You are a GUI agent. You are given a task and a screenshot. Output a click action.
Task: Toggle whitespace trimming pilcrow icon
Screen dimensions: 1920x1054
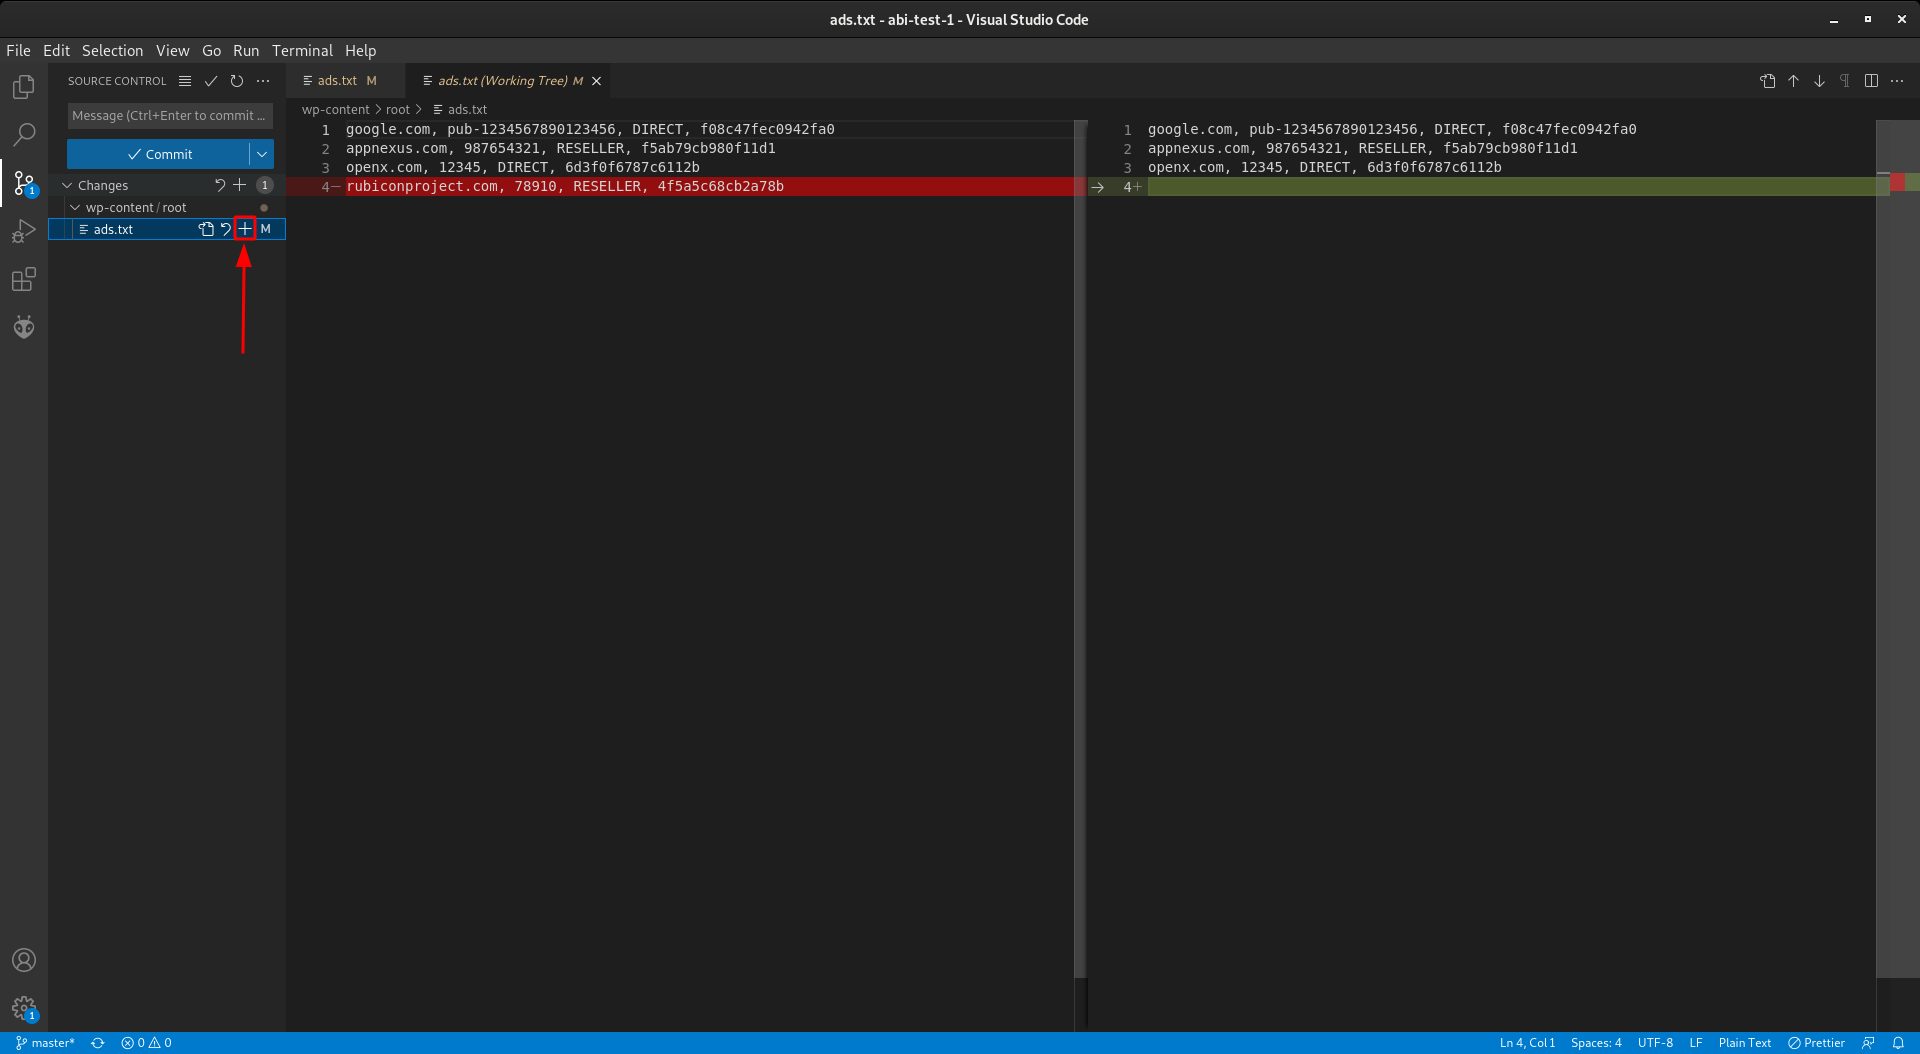coord(1845,81)
